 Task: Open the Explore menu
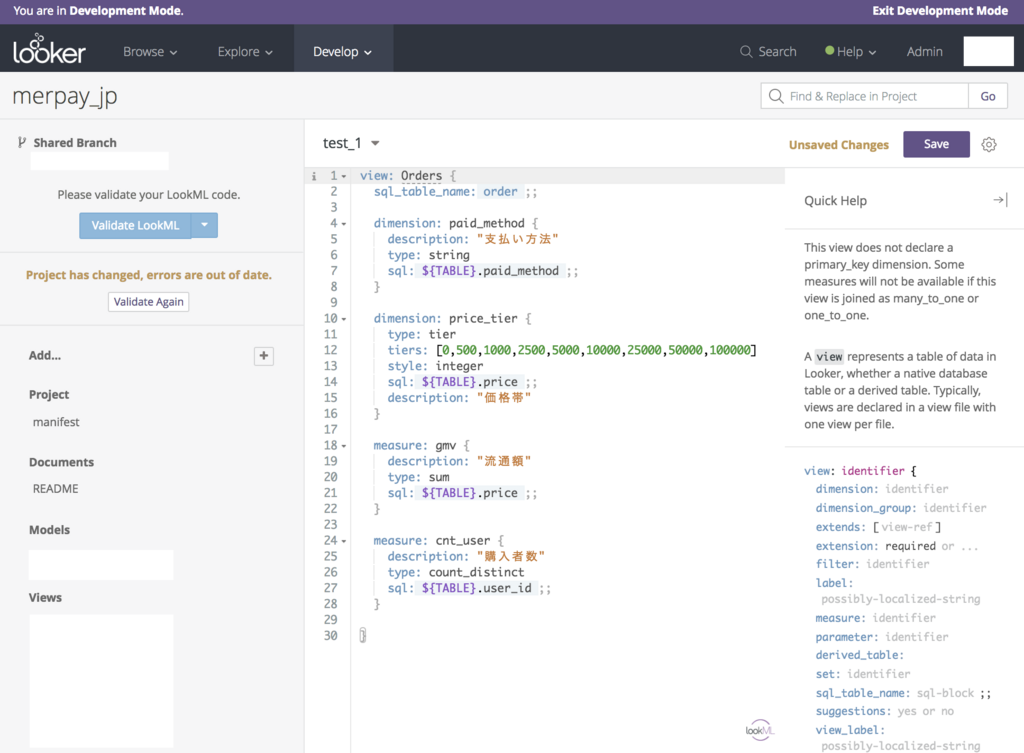coord(245,52)
